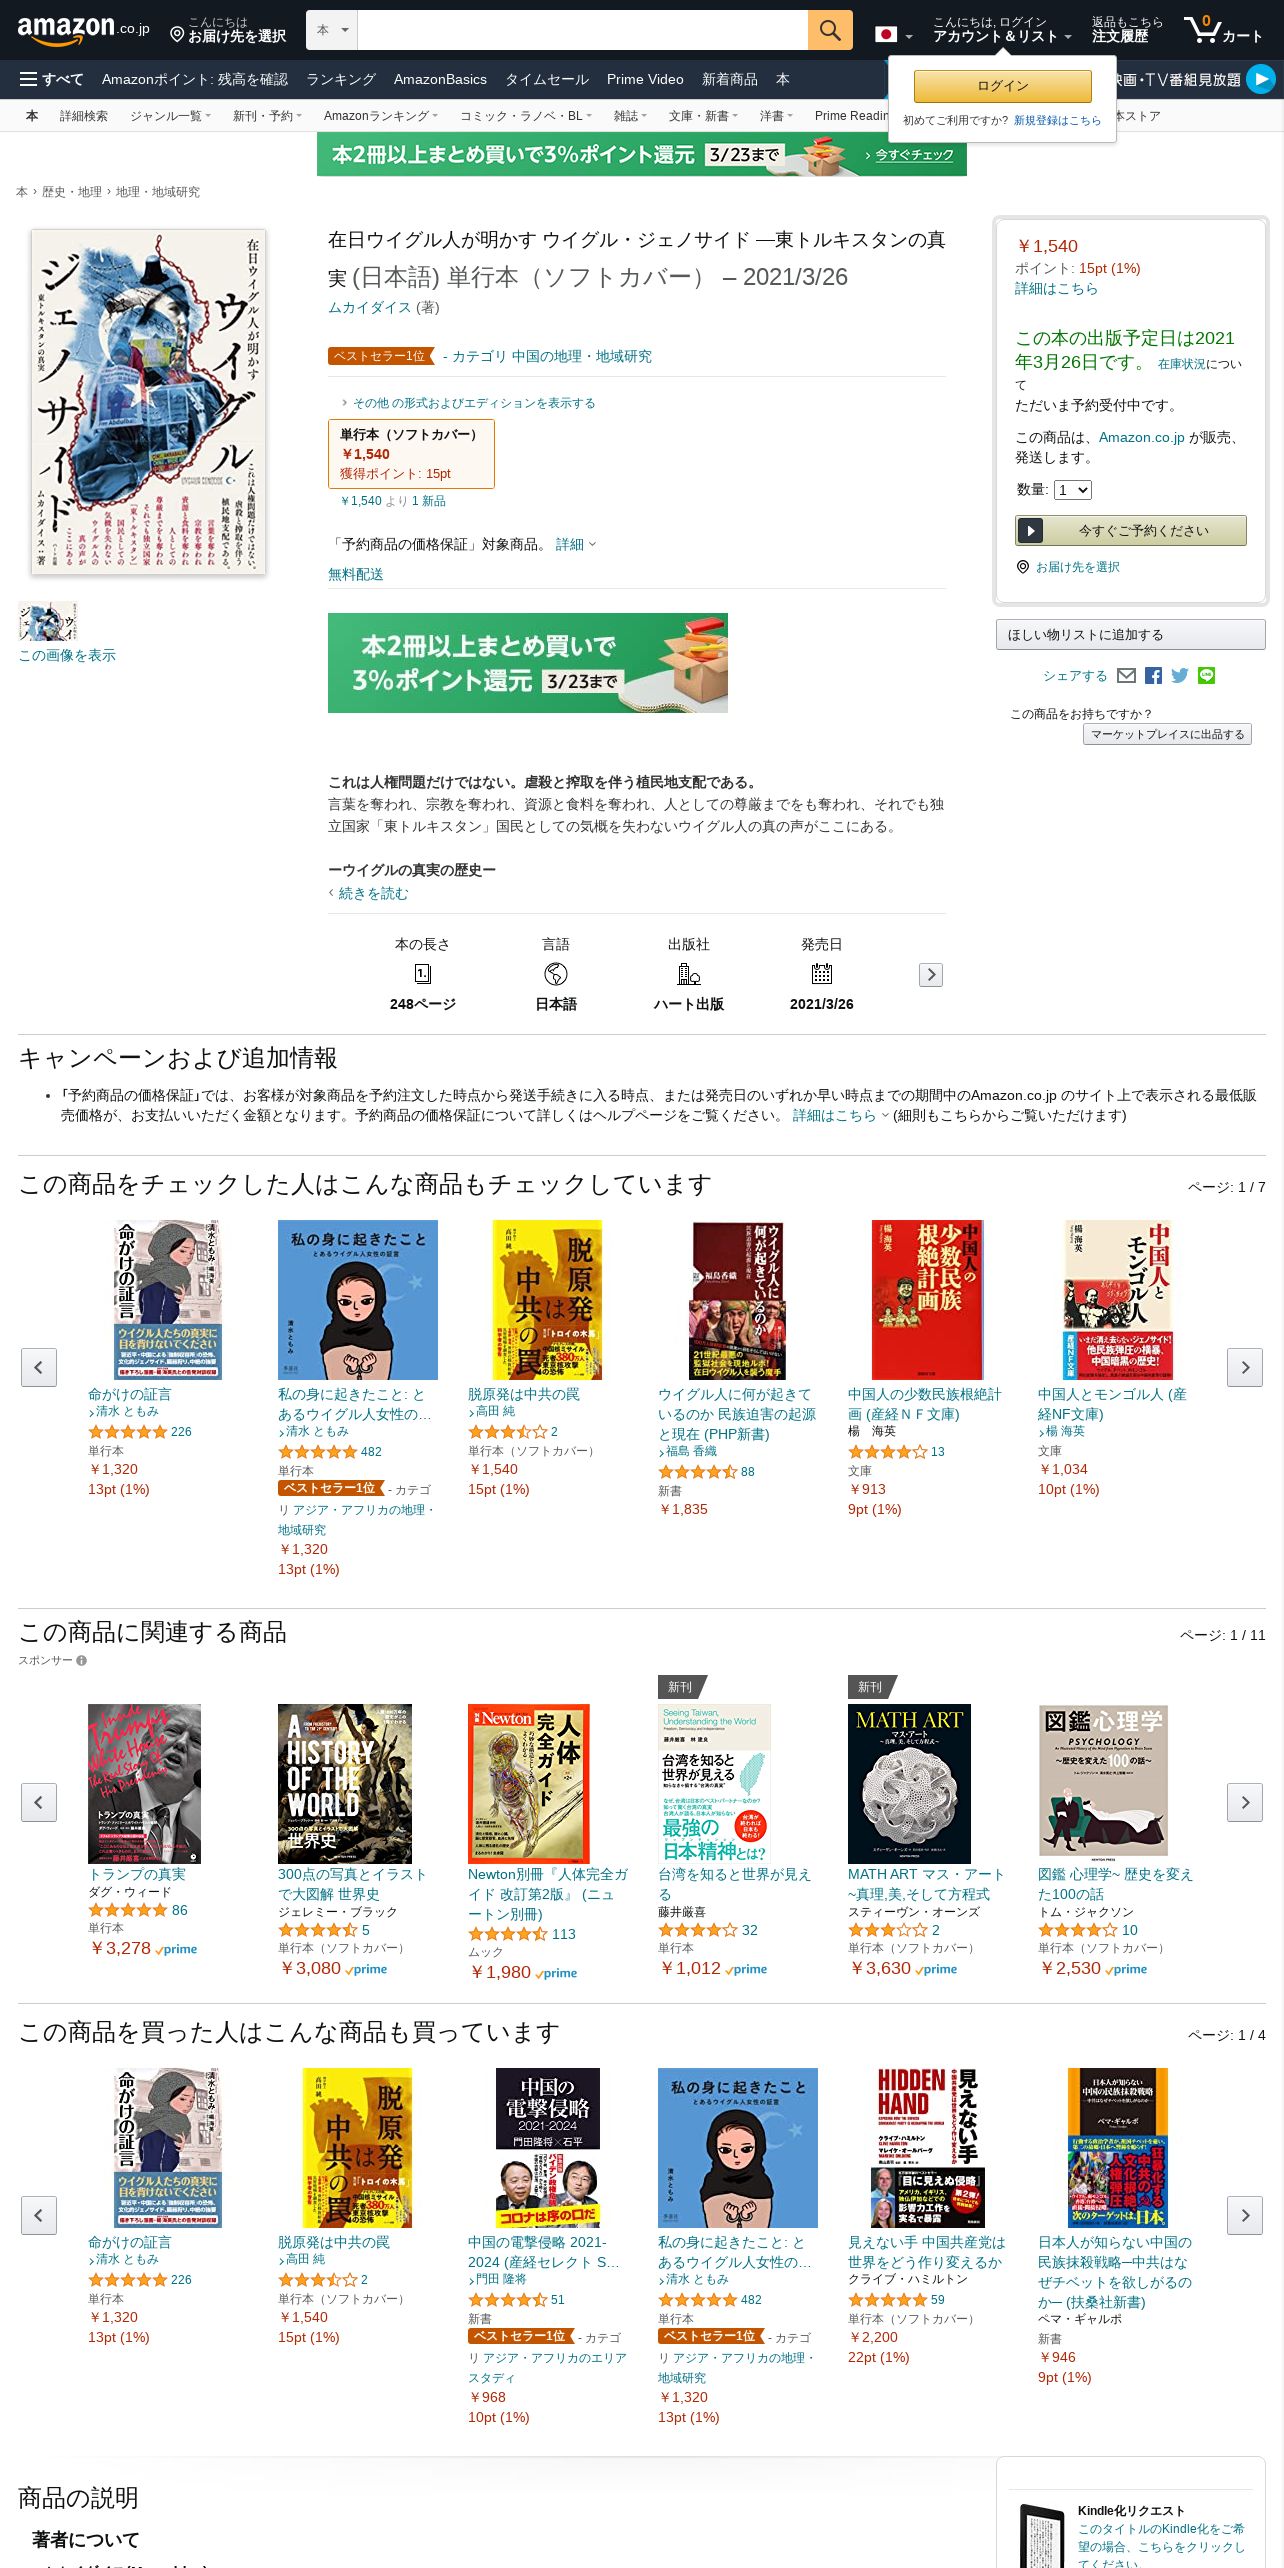Share this book via Facebook icon
Screen dimensions: 1284x2568
coord(1153,676)
